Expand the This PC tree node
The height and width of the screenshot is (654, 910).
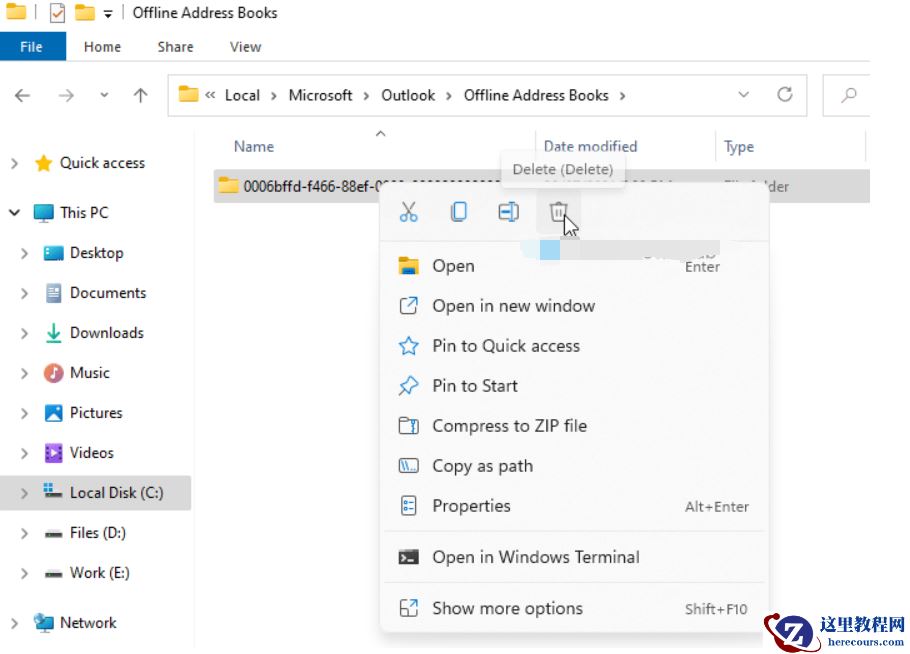pos(16,212)
